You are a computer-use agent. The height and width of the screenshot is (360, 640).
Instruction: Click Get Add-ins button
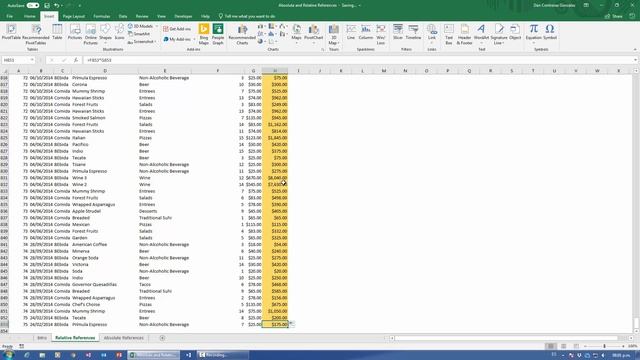177,29
